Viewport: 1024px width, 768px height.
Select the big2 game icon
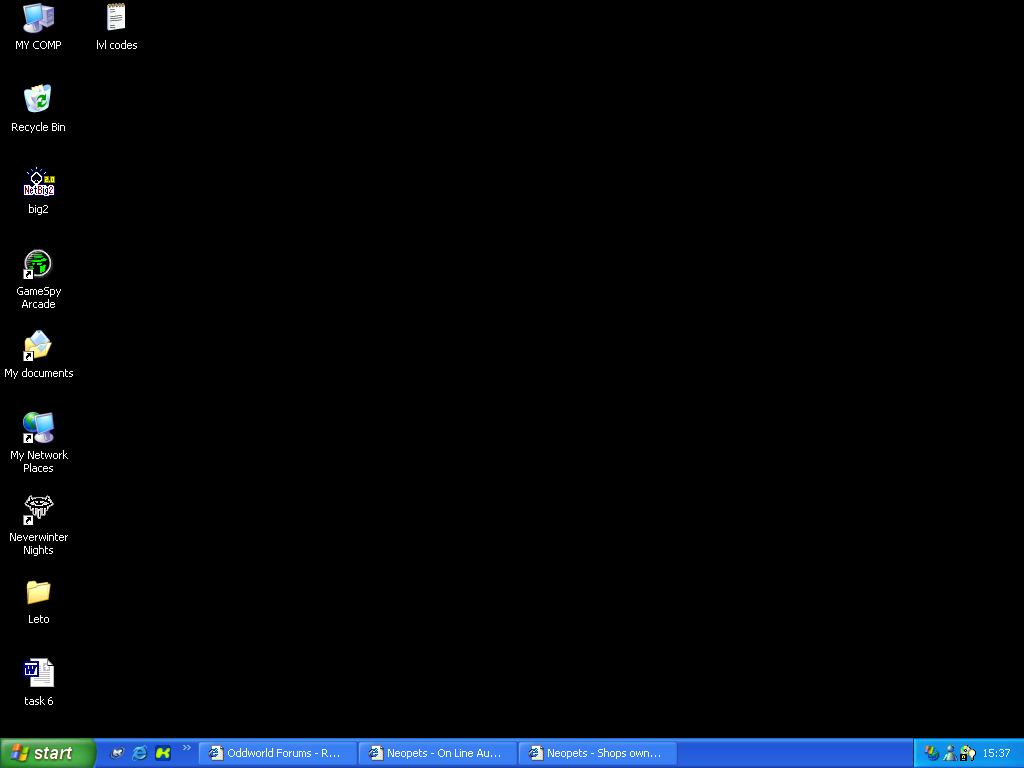click(38, 183)
